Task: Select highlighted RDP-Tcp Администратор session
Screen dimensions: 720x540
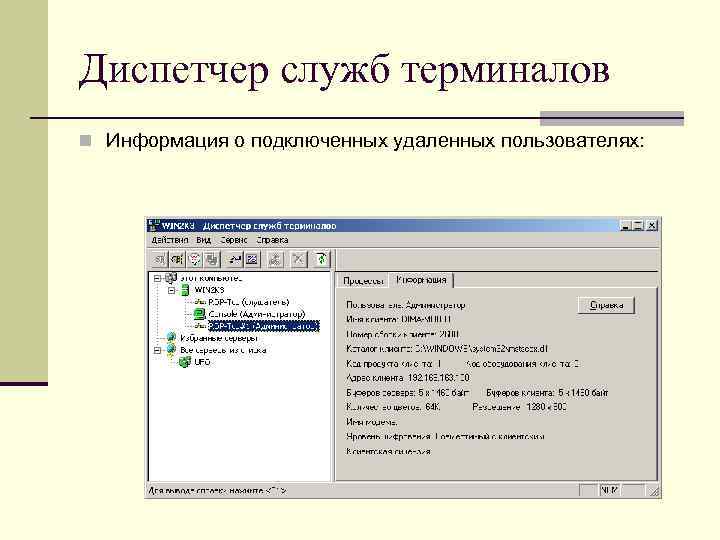Action: click(x=264, y=326)
